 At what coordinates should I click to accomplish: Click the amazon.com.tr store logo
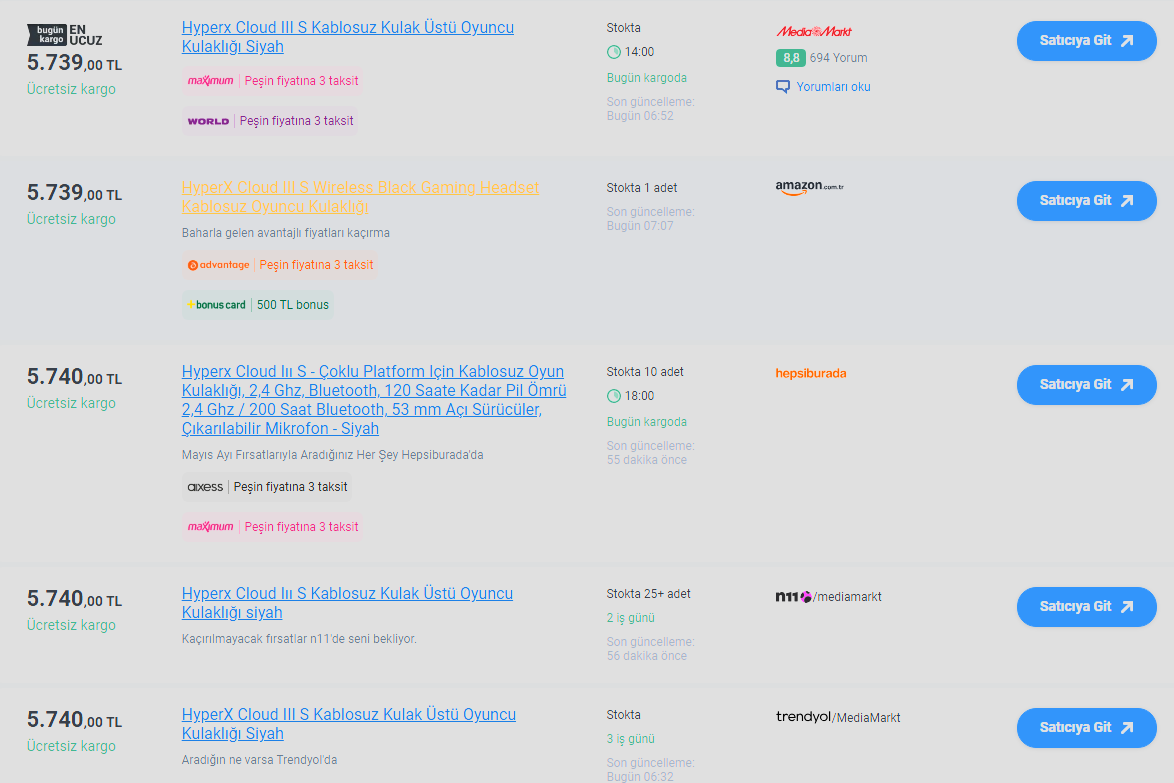(x=809, y=187)
